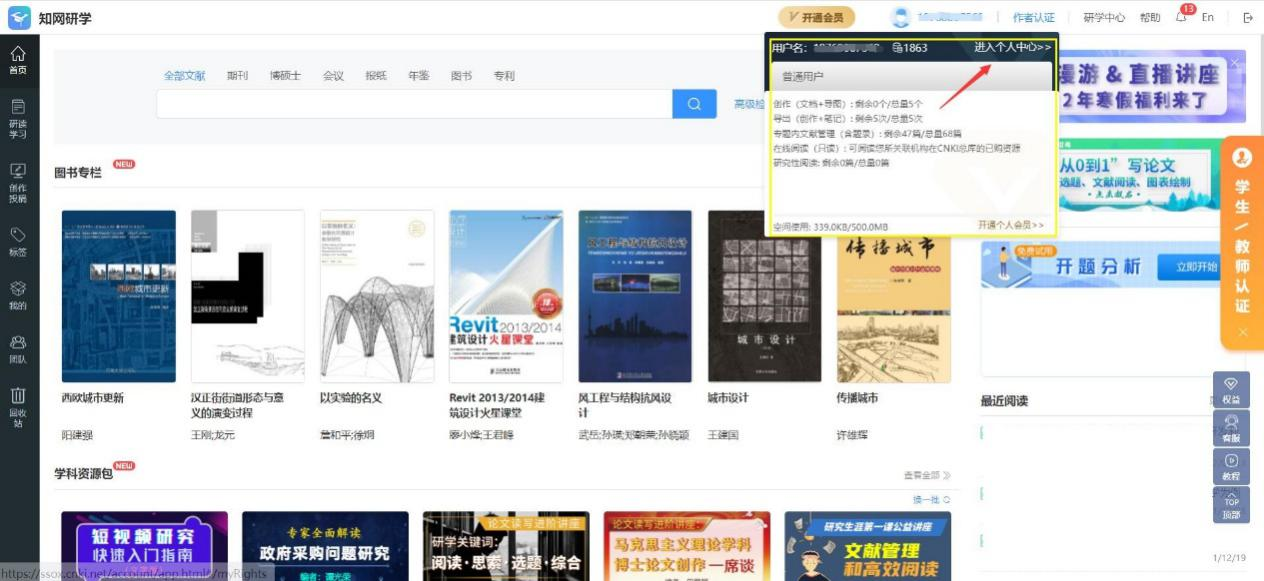This screenshot has height=581, width=1264.
Task: Select the 期刊 search tab
Action: [x=237, y=76]
